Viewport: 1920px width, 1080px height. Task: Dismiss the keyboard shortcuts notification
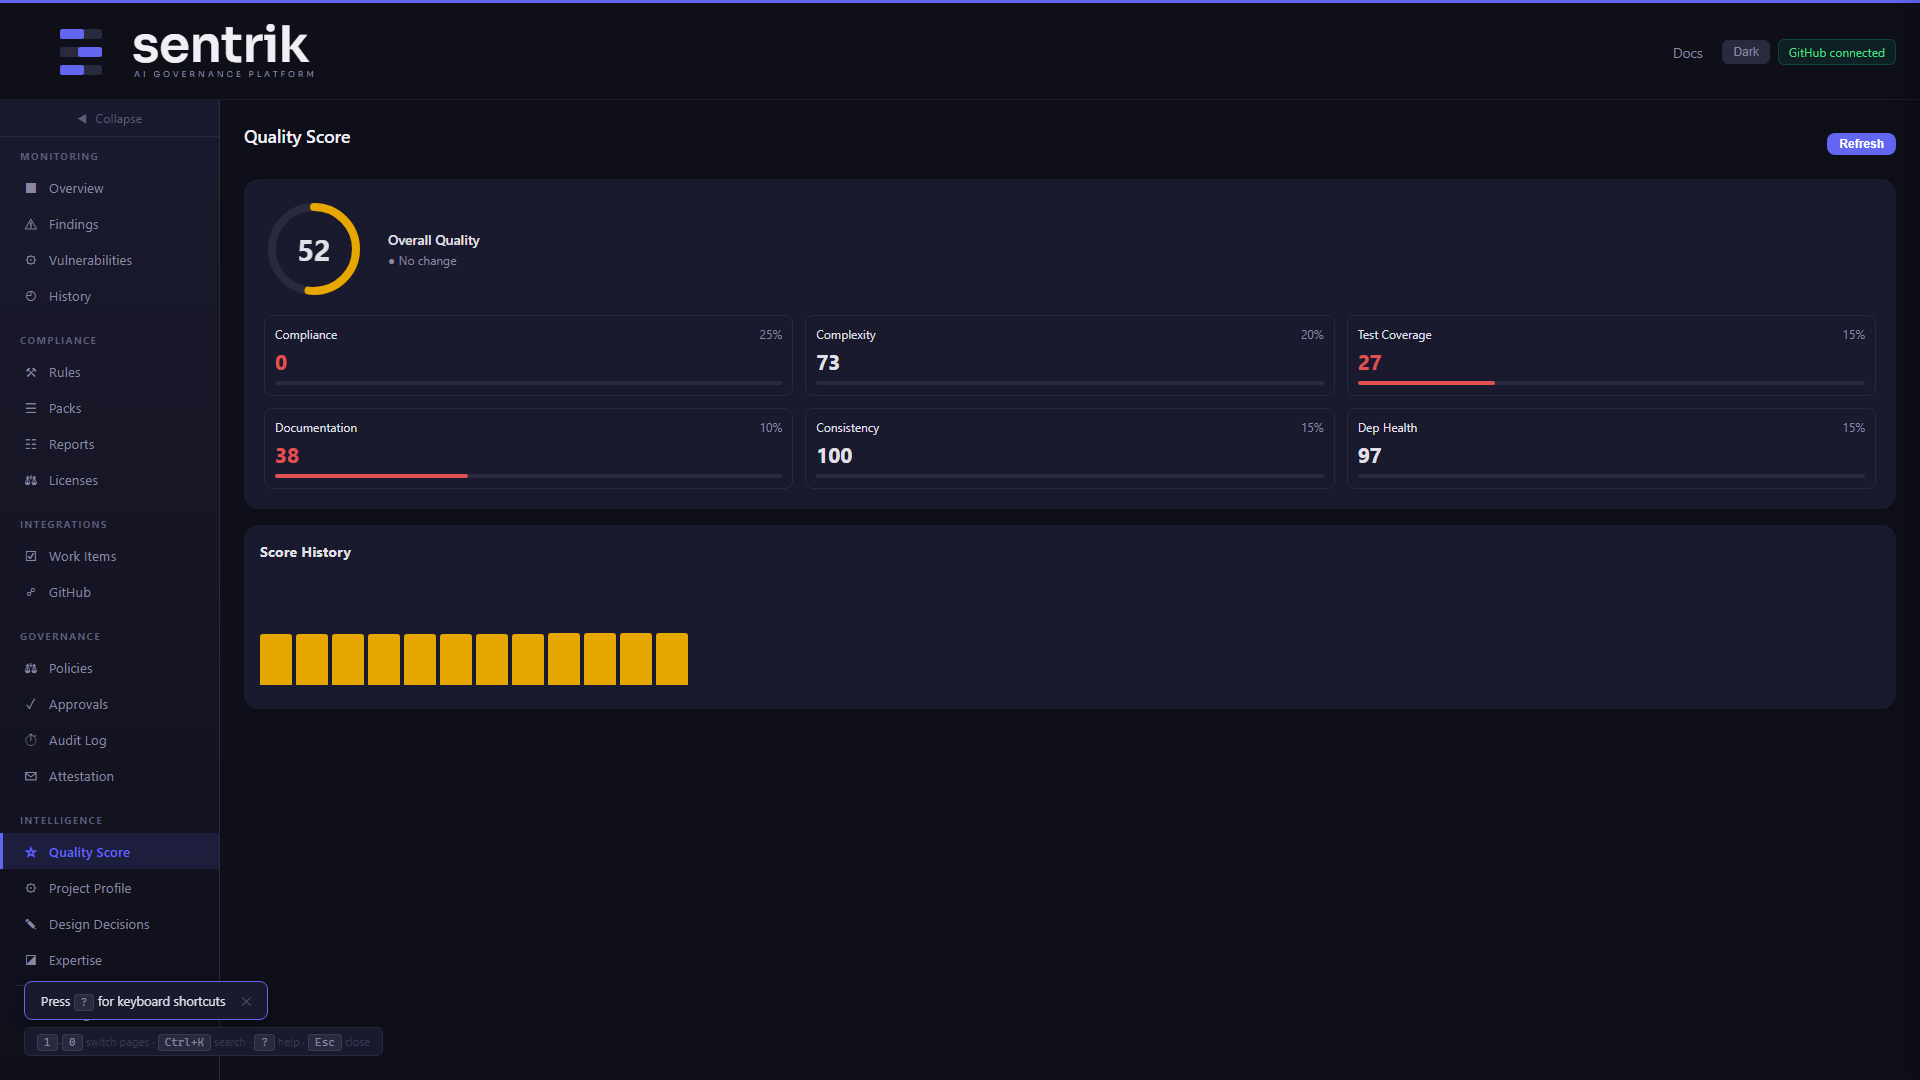(246, 1001)
